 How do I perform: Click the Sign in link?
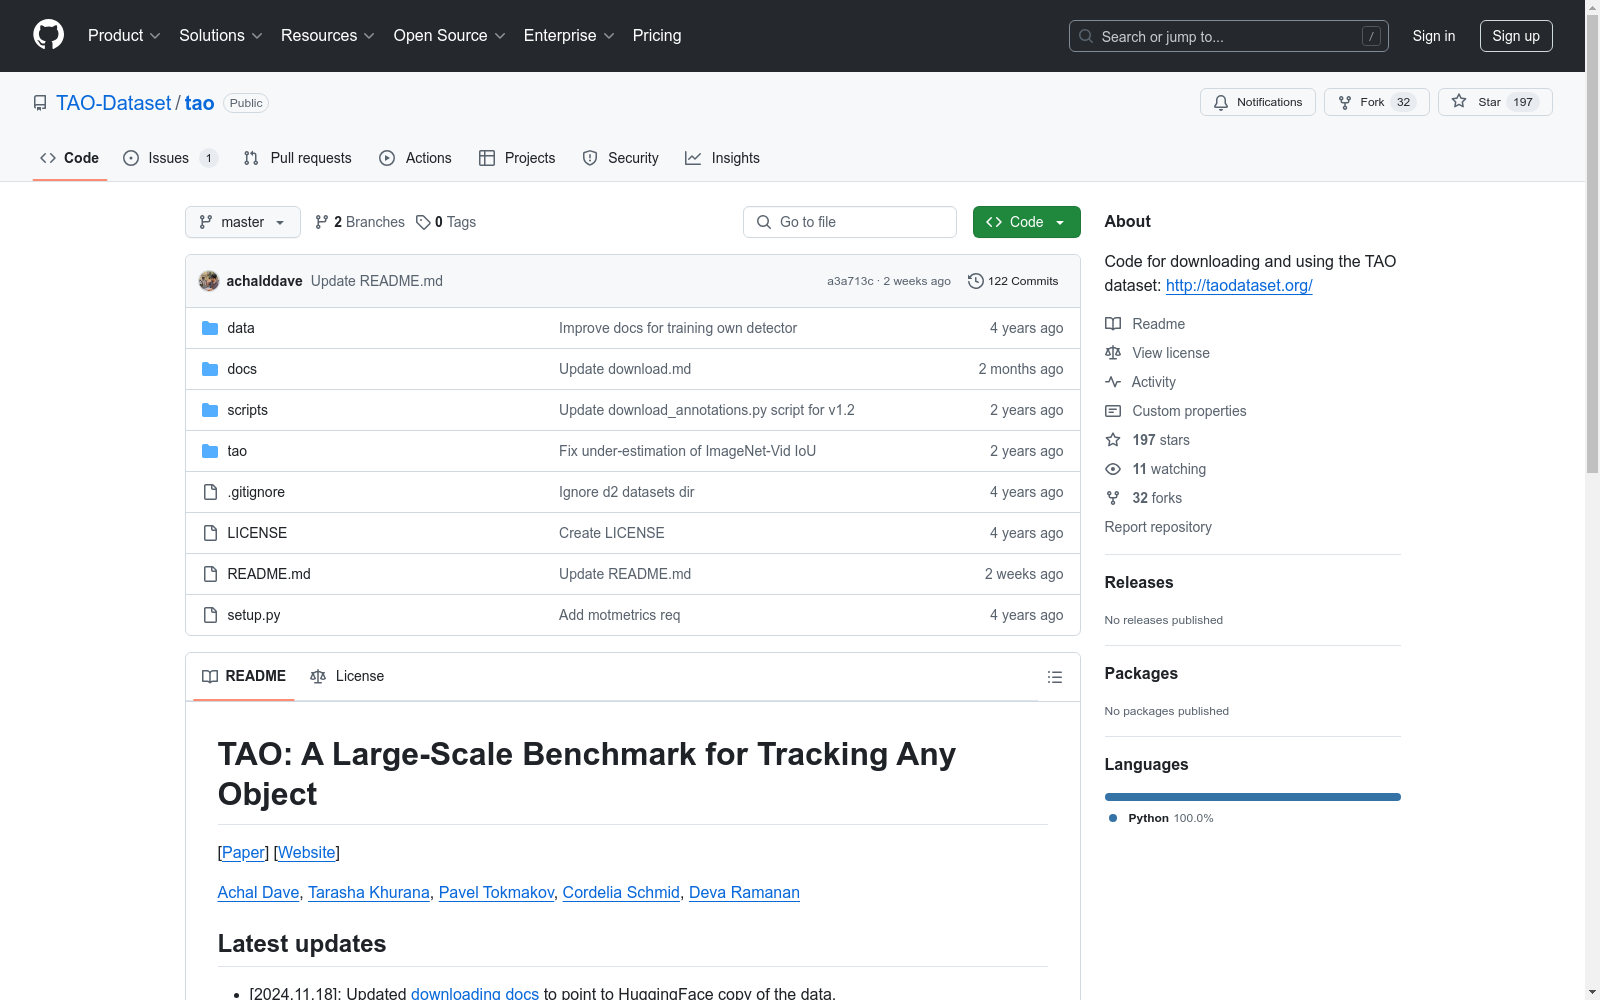pos(1434,36)
